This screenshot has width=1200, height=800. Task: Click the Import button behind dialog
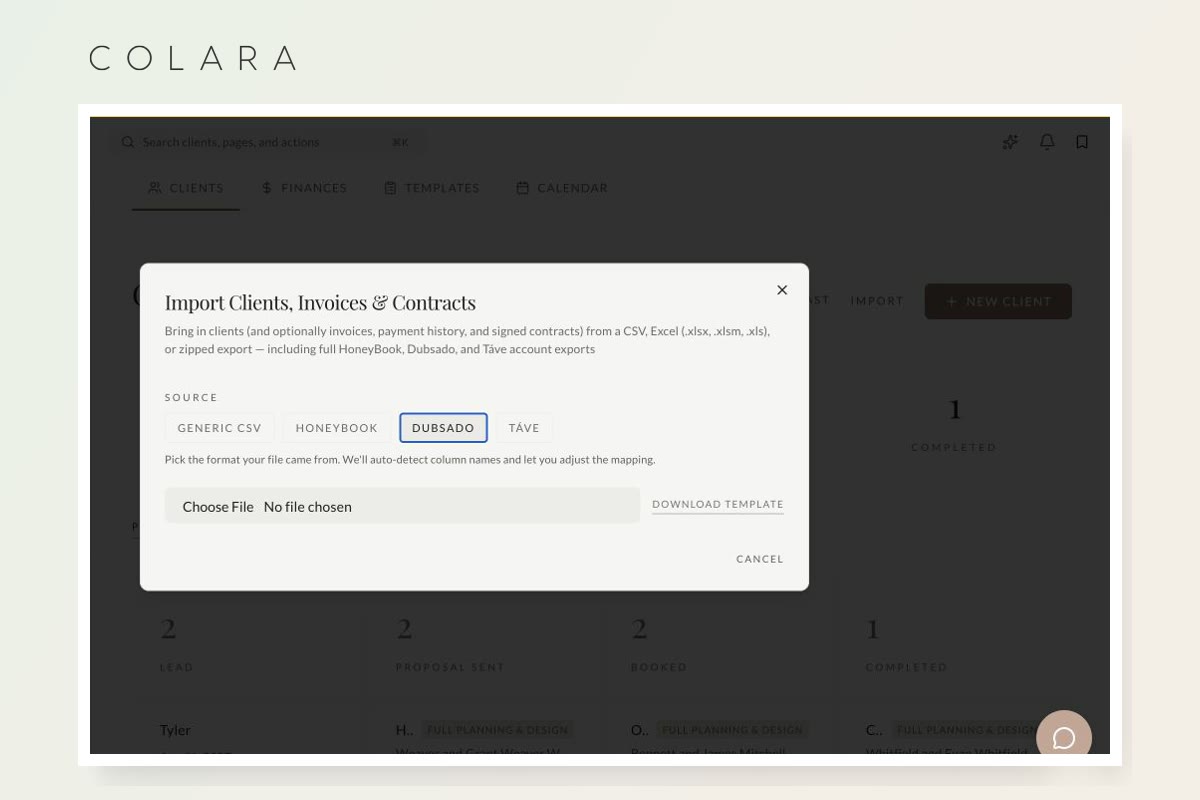pos(877,301)
